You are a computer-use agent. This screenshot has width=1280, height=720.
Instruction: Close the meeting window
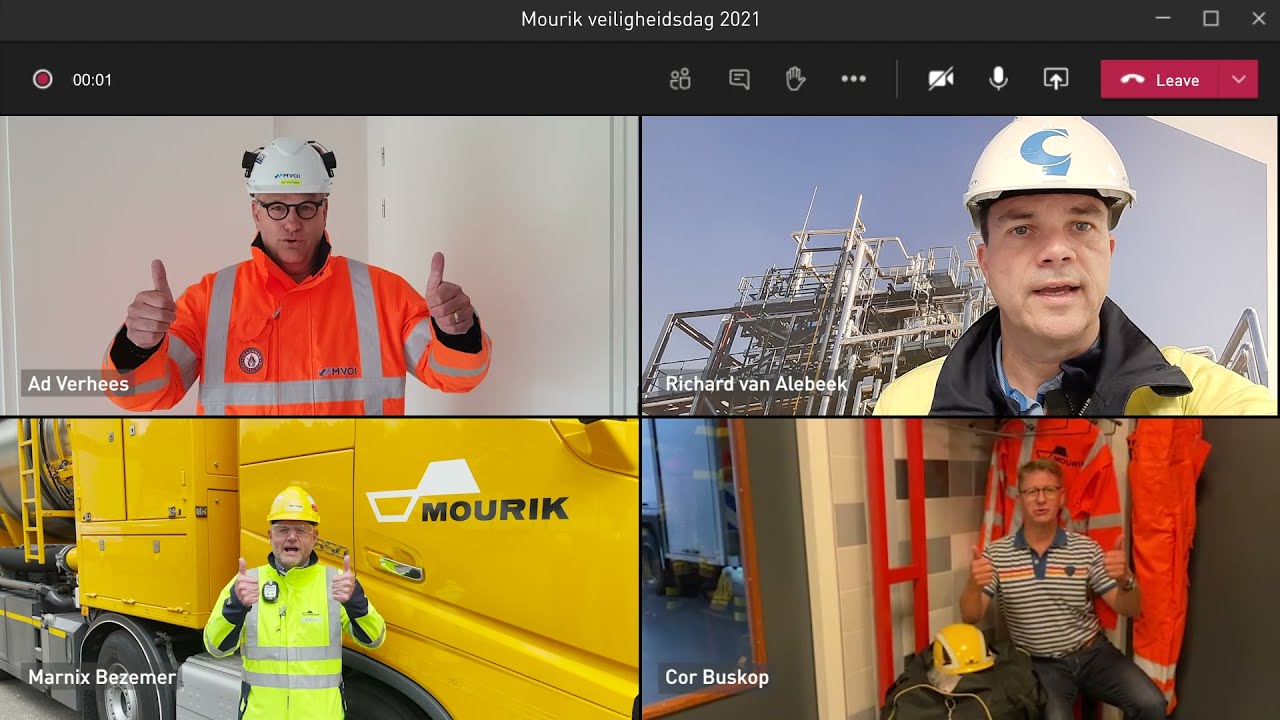1259,19
